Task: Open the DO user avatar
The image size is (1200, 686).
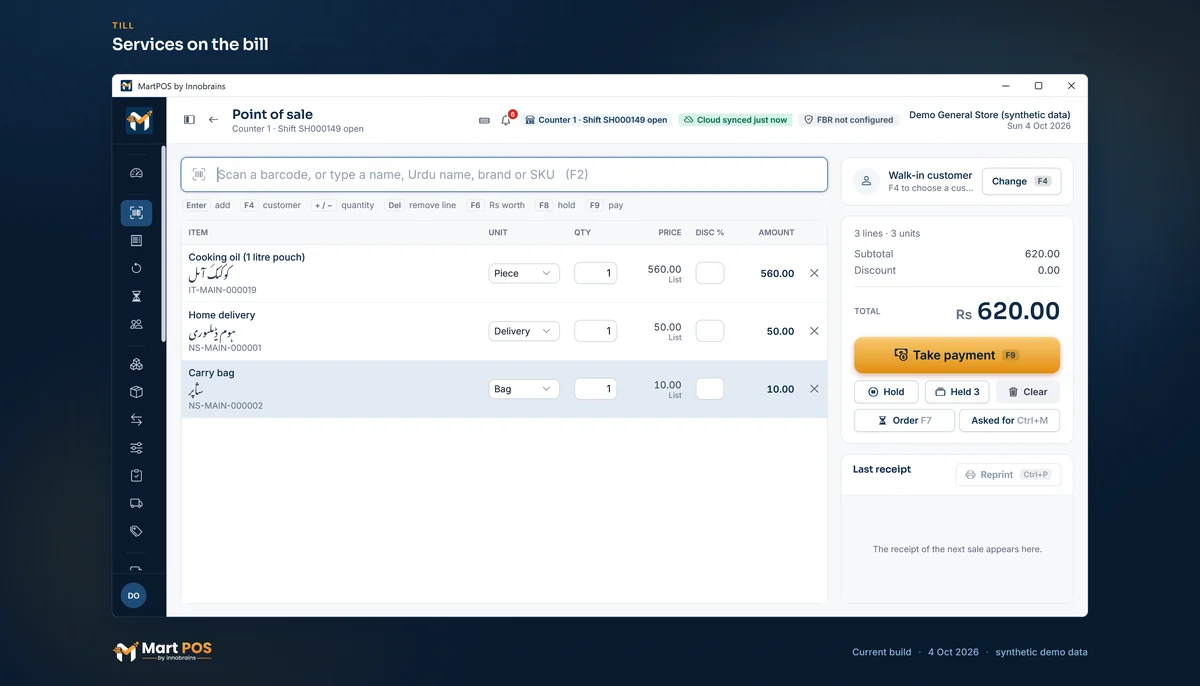Action: (x=134, y=595)
